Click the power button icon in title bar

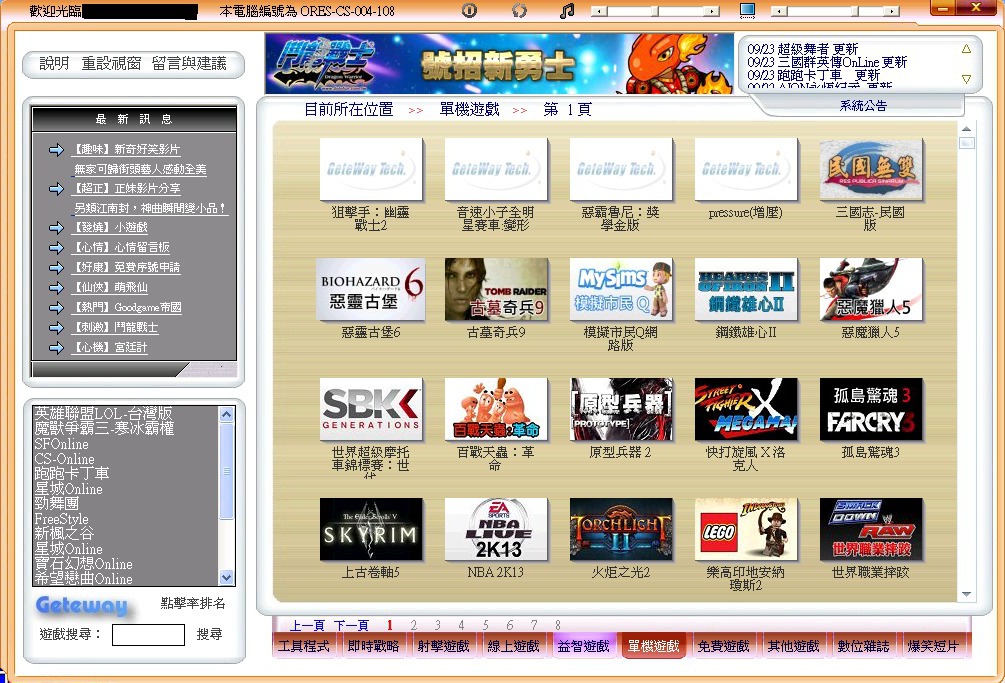[469, 10]
